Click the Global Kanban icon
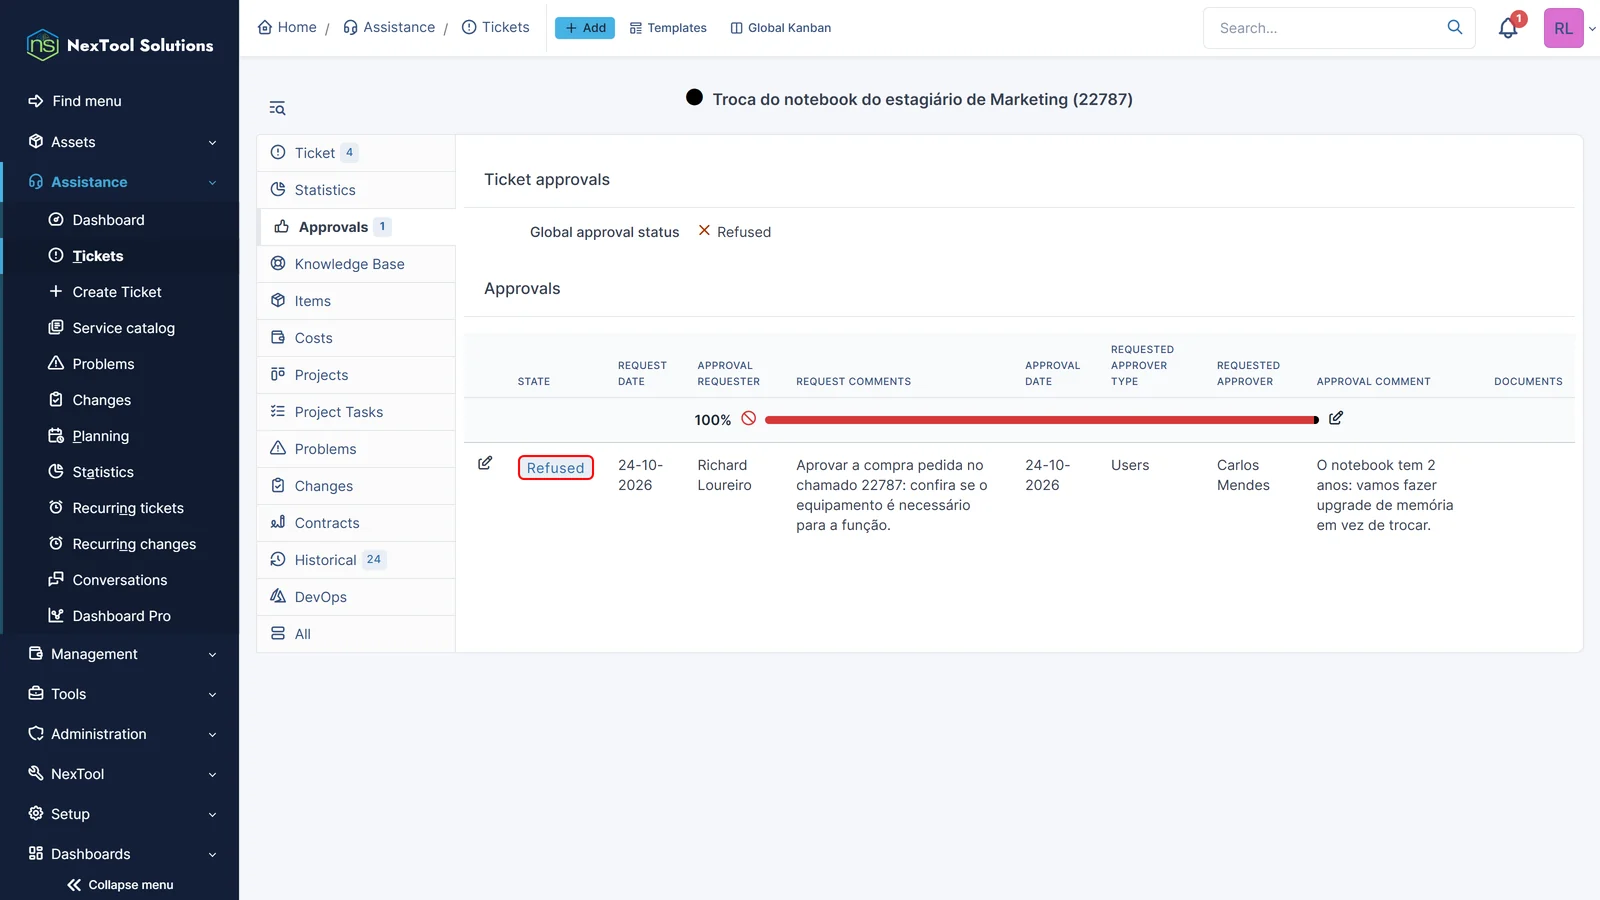1600x900 pixels. [737, 28]
